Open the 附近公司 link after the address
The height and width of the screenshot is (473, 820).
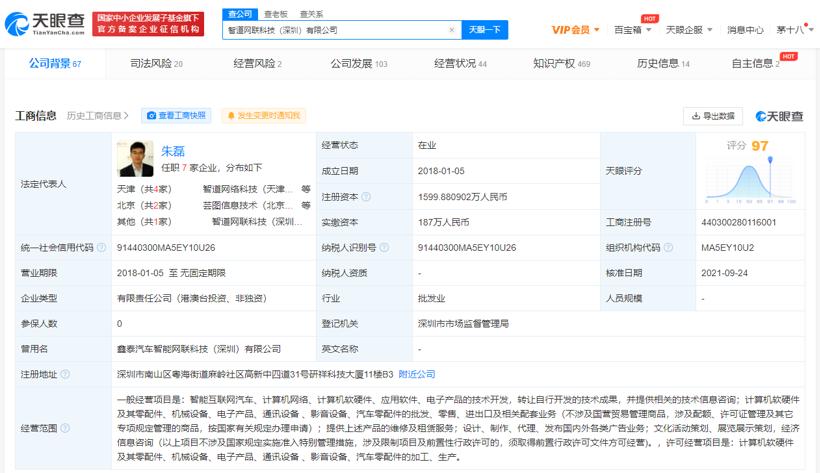[416, 375]
